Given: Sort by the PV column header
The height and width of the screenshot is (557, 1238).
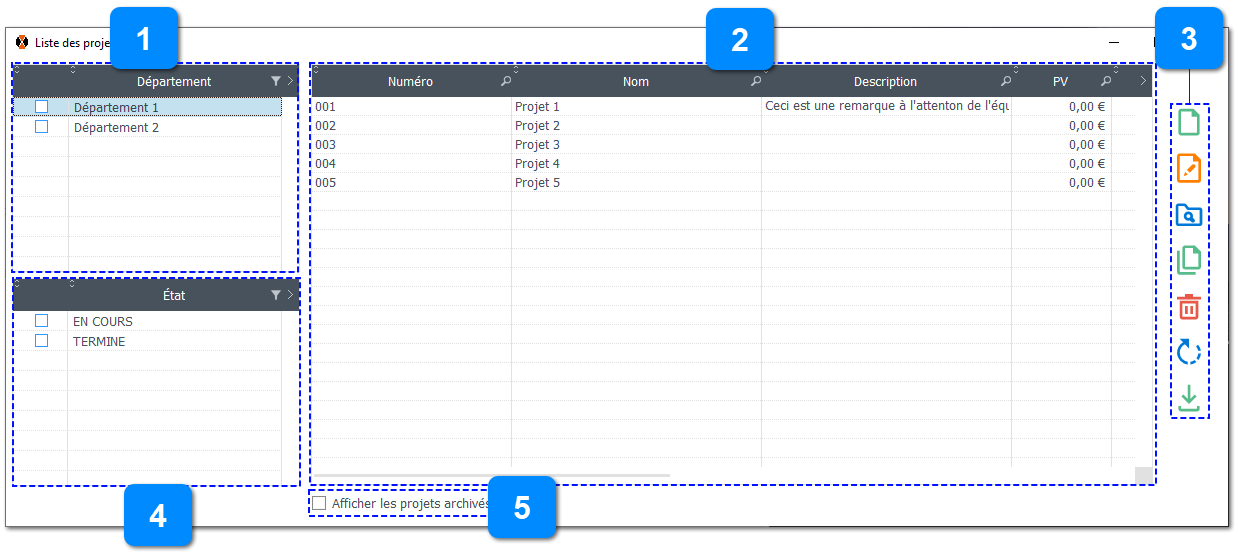Looking at the screenshot, I should coord(1060,82).
